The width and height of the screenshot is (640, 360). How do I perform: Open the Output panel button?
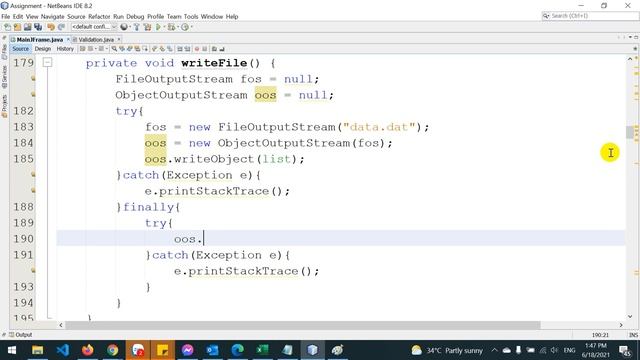tap(20, 335)
